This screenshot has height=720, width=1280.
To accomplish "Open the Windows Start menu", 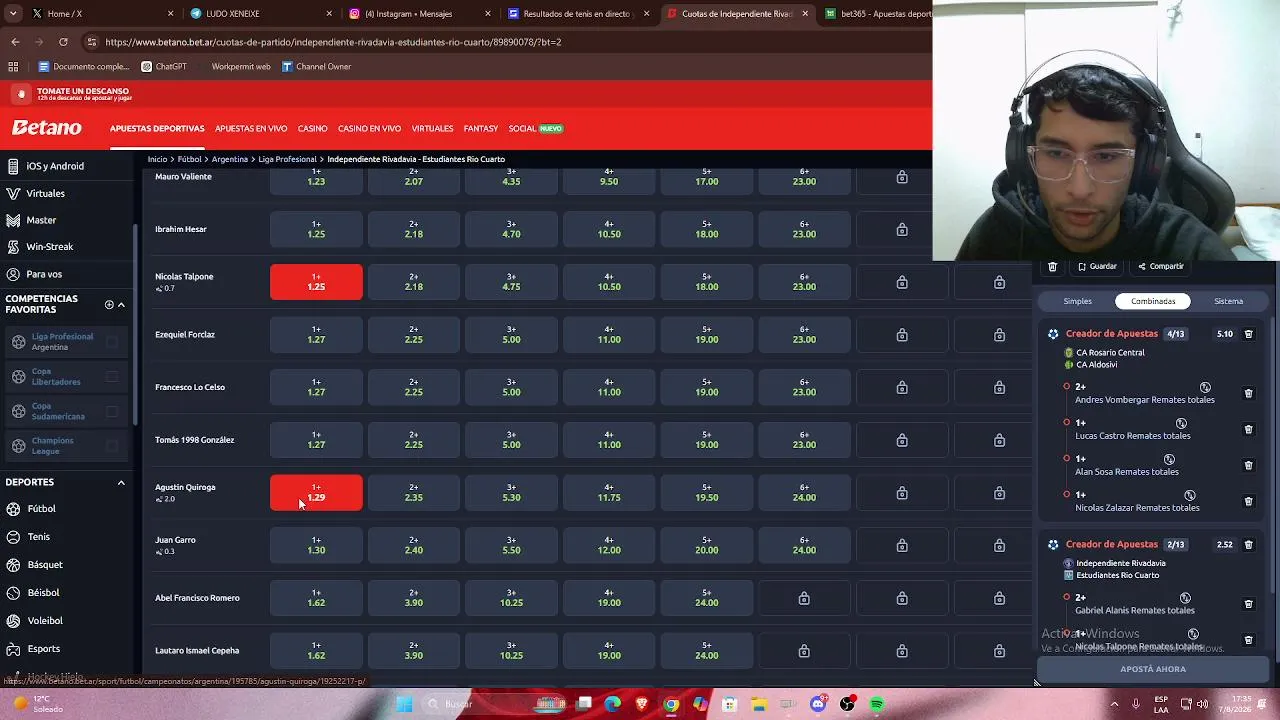I will coord(404,704).
